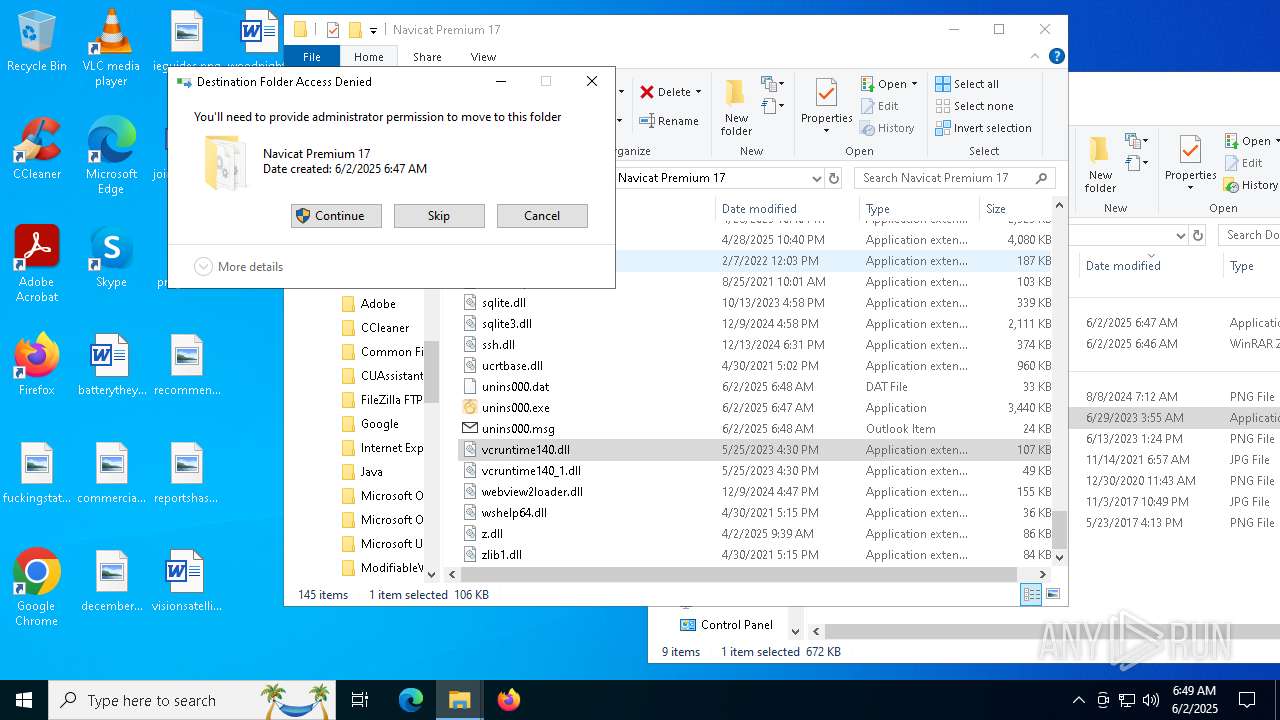
Task: Open Firefox from the taskbar
Action: [x=509, y=700]
